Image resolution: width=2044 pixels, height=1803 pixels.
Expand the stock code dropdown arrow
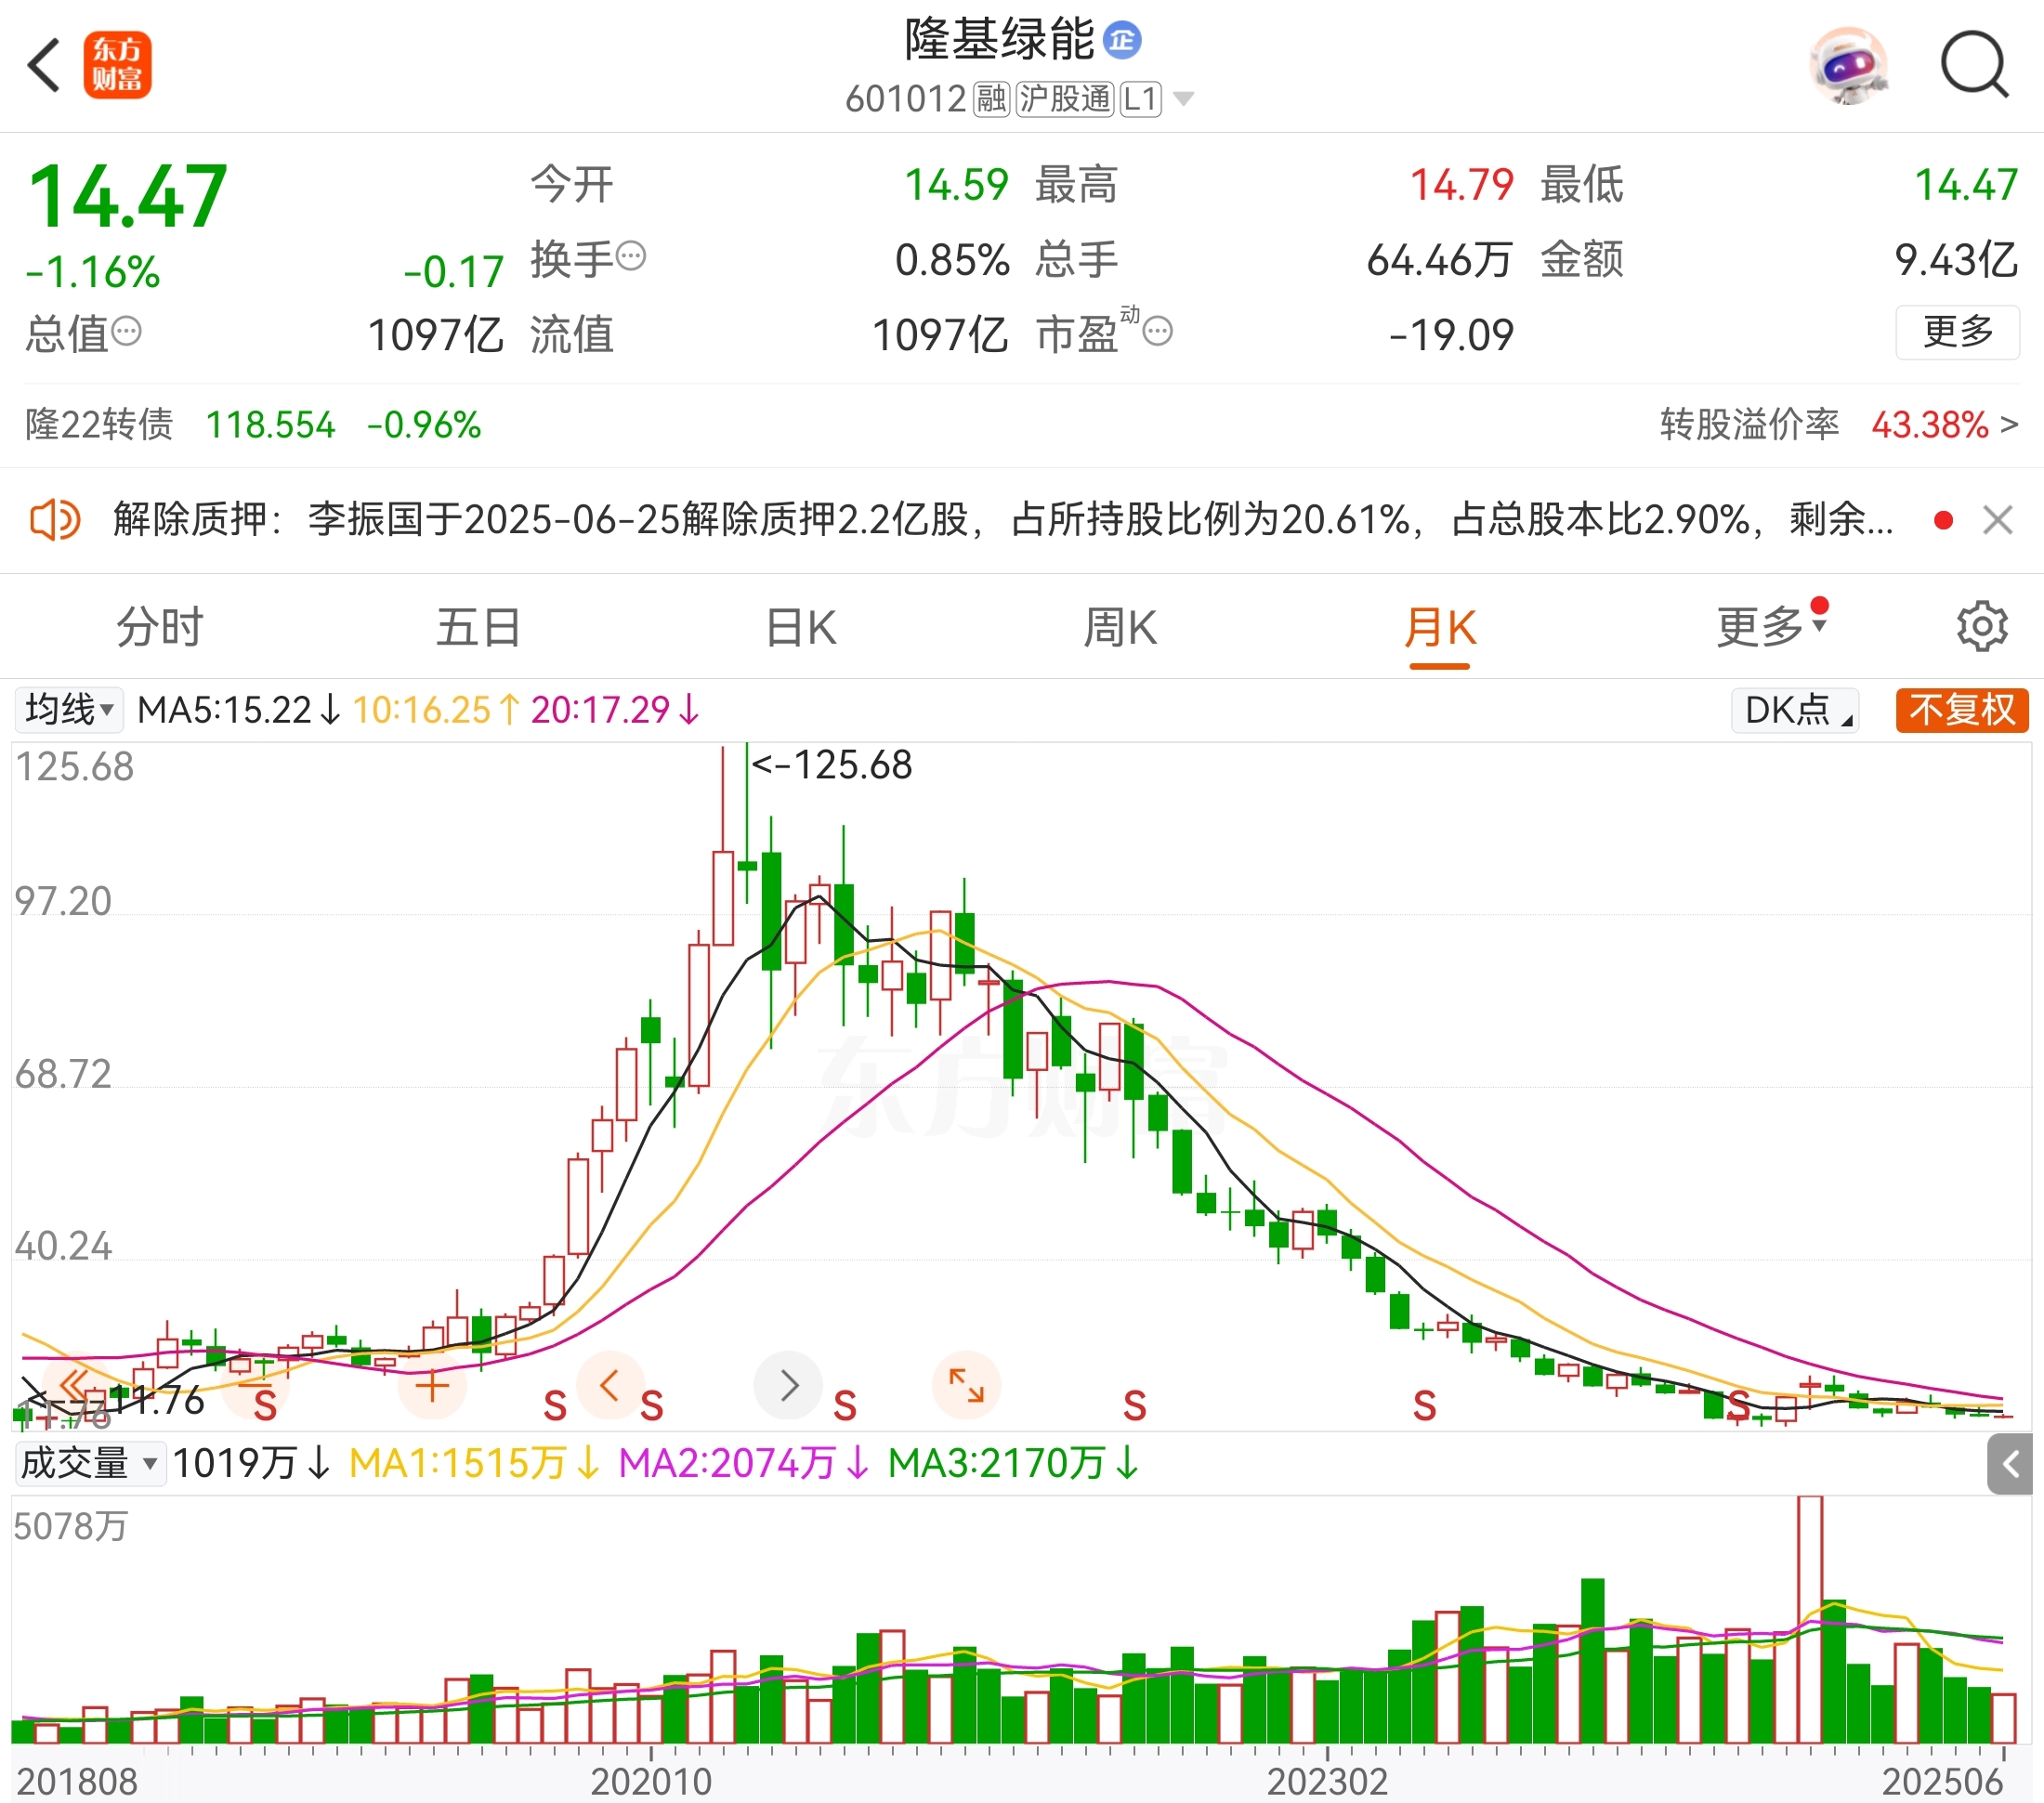[1184, 99]
